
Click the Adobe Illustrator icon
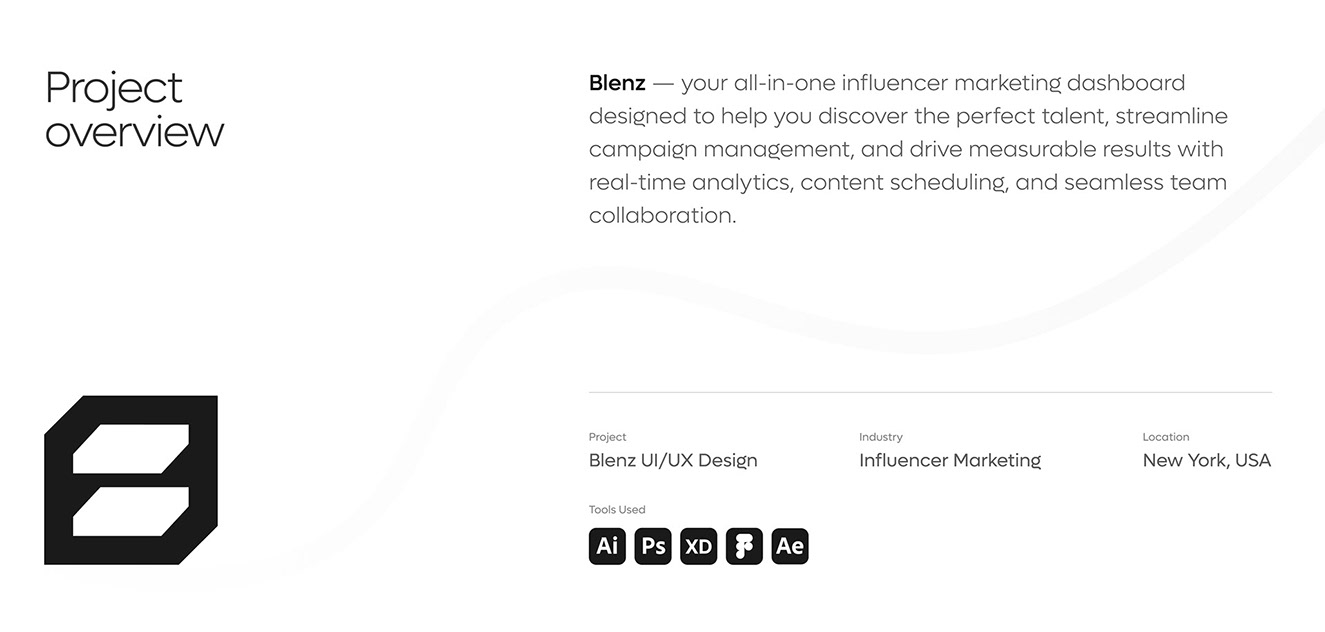(607, 546)
